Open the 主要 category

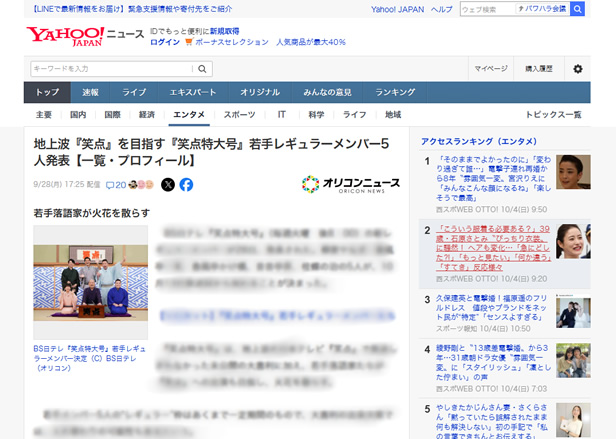click(44, 115)
